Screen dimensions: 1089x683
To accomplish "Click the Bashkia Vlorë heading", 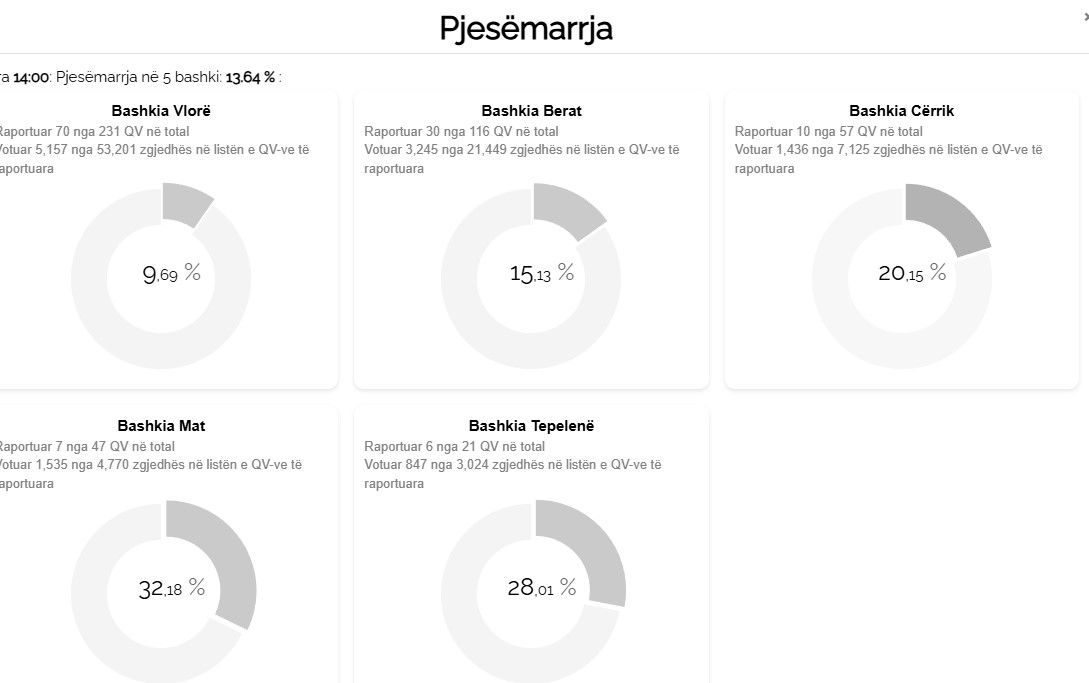I will [161, 111].
